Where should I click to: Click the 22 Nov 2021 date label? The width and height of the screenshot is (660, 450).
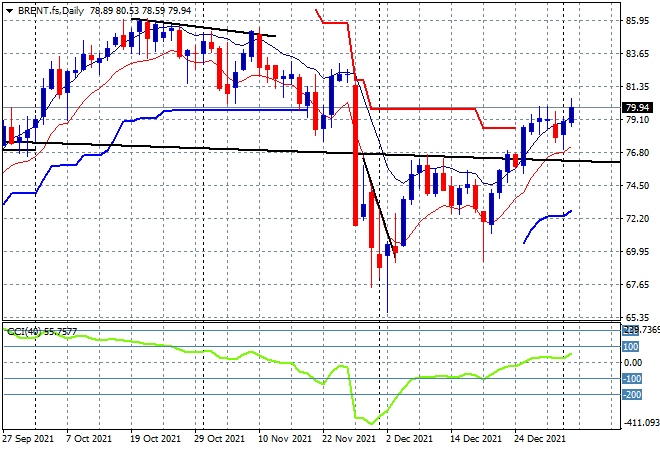349,439
